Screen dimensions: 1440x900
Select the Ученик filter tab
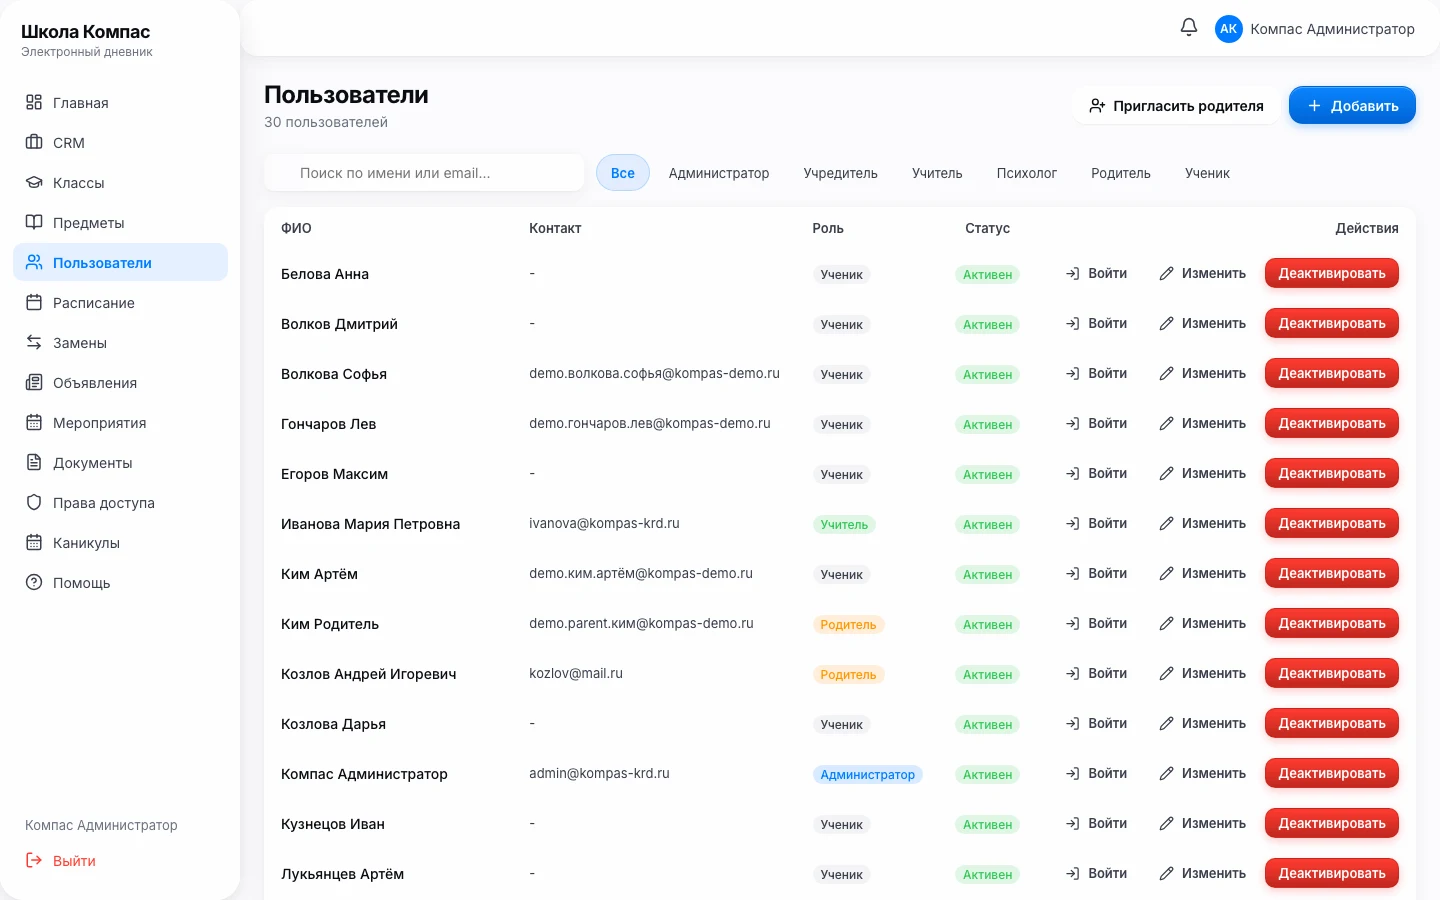pyautogui.click(x=1207, y=173)
